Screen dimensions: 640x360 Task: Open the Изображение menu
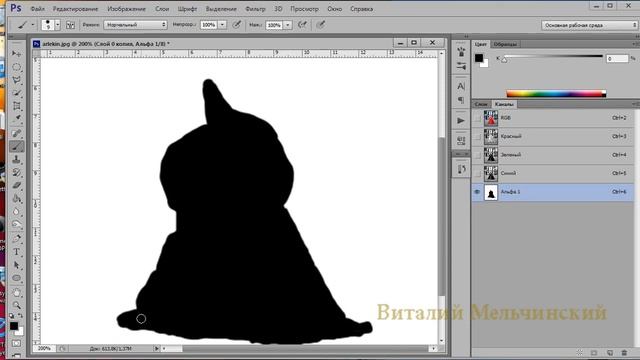pos(127,9)
